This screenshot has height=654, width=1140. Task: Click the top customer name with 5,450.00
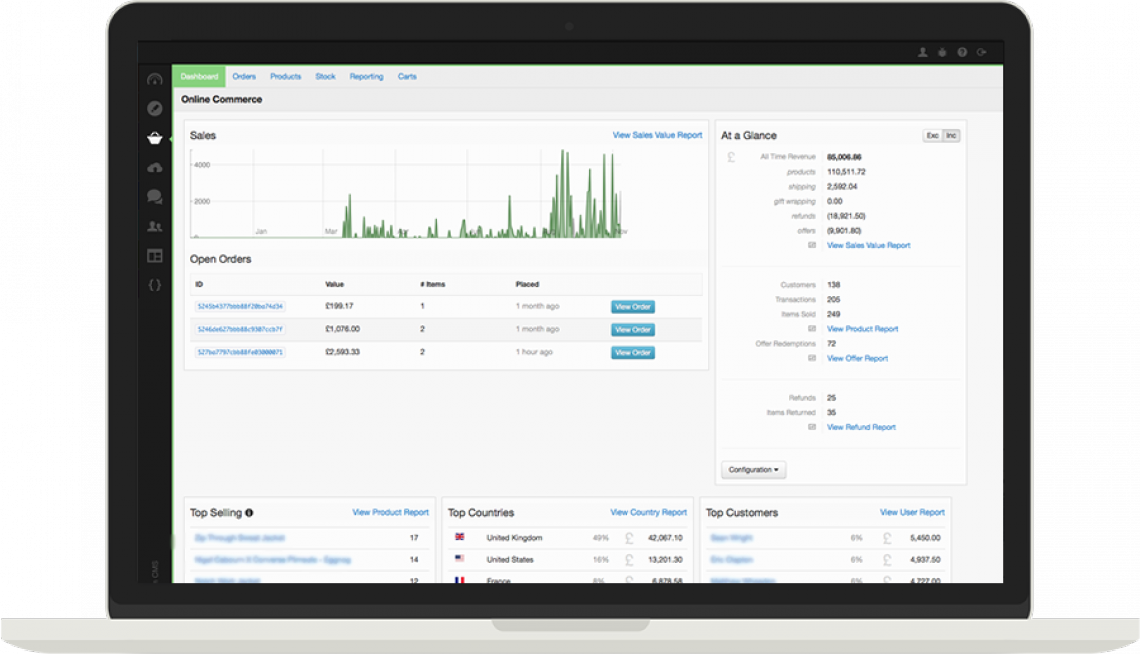731,538
